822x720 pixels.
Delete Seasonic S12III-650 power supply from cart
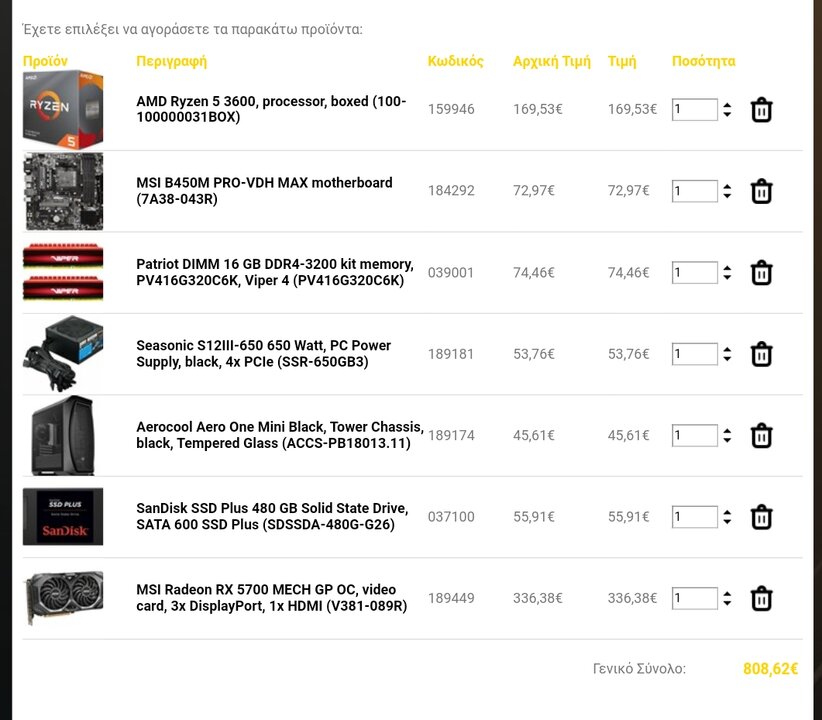pos(761,354)
